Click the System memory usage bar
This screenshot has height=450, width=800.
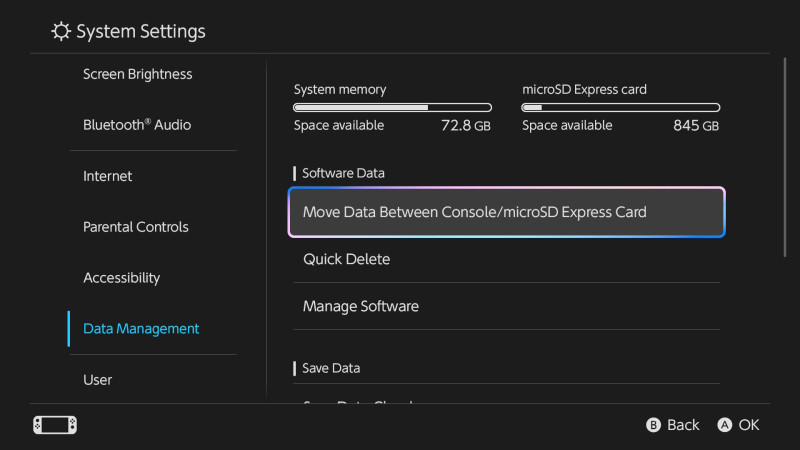click(392, 107)
